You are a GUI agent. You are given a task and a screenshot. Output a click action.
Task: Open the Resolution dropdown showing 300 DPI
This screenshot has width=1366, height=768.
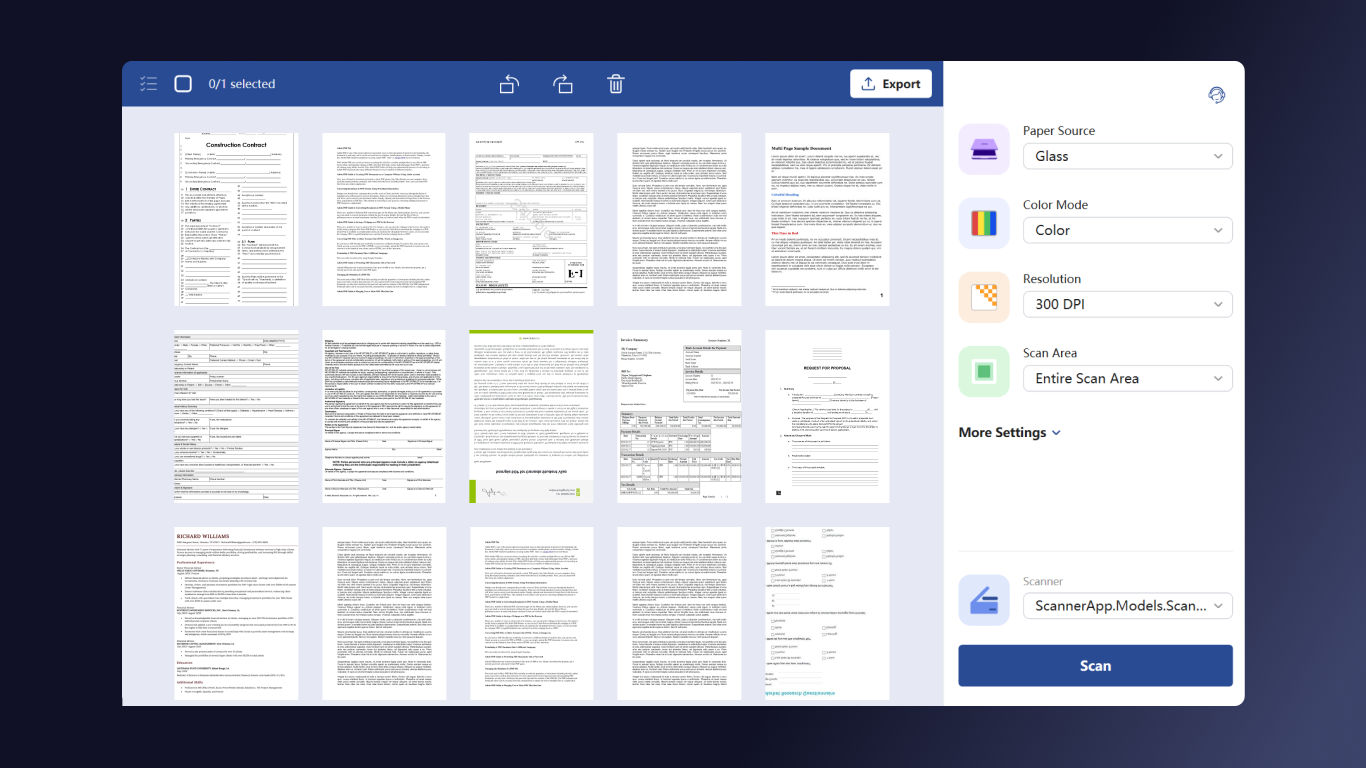(x=1128, y=304)
